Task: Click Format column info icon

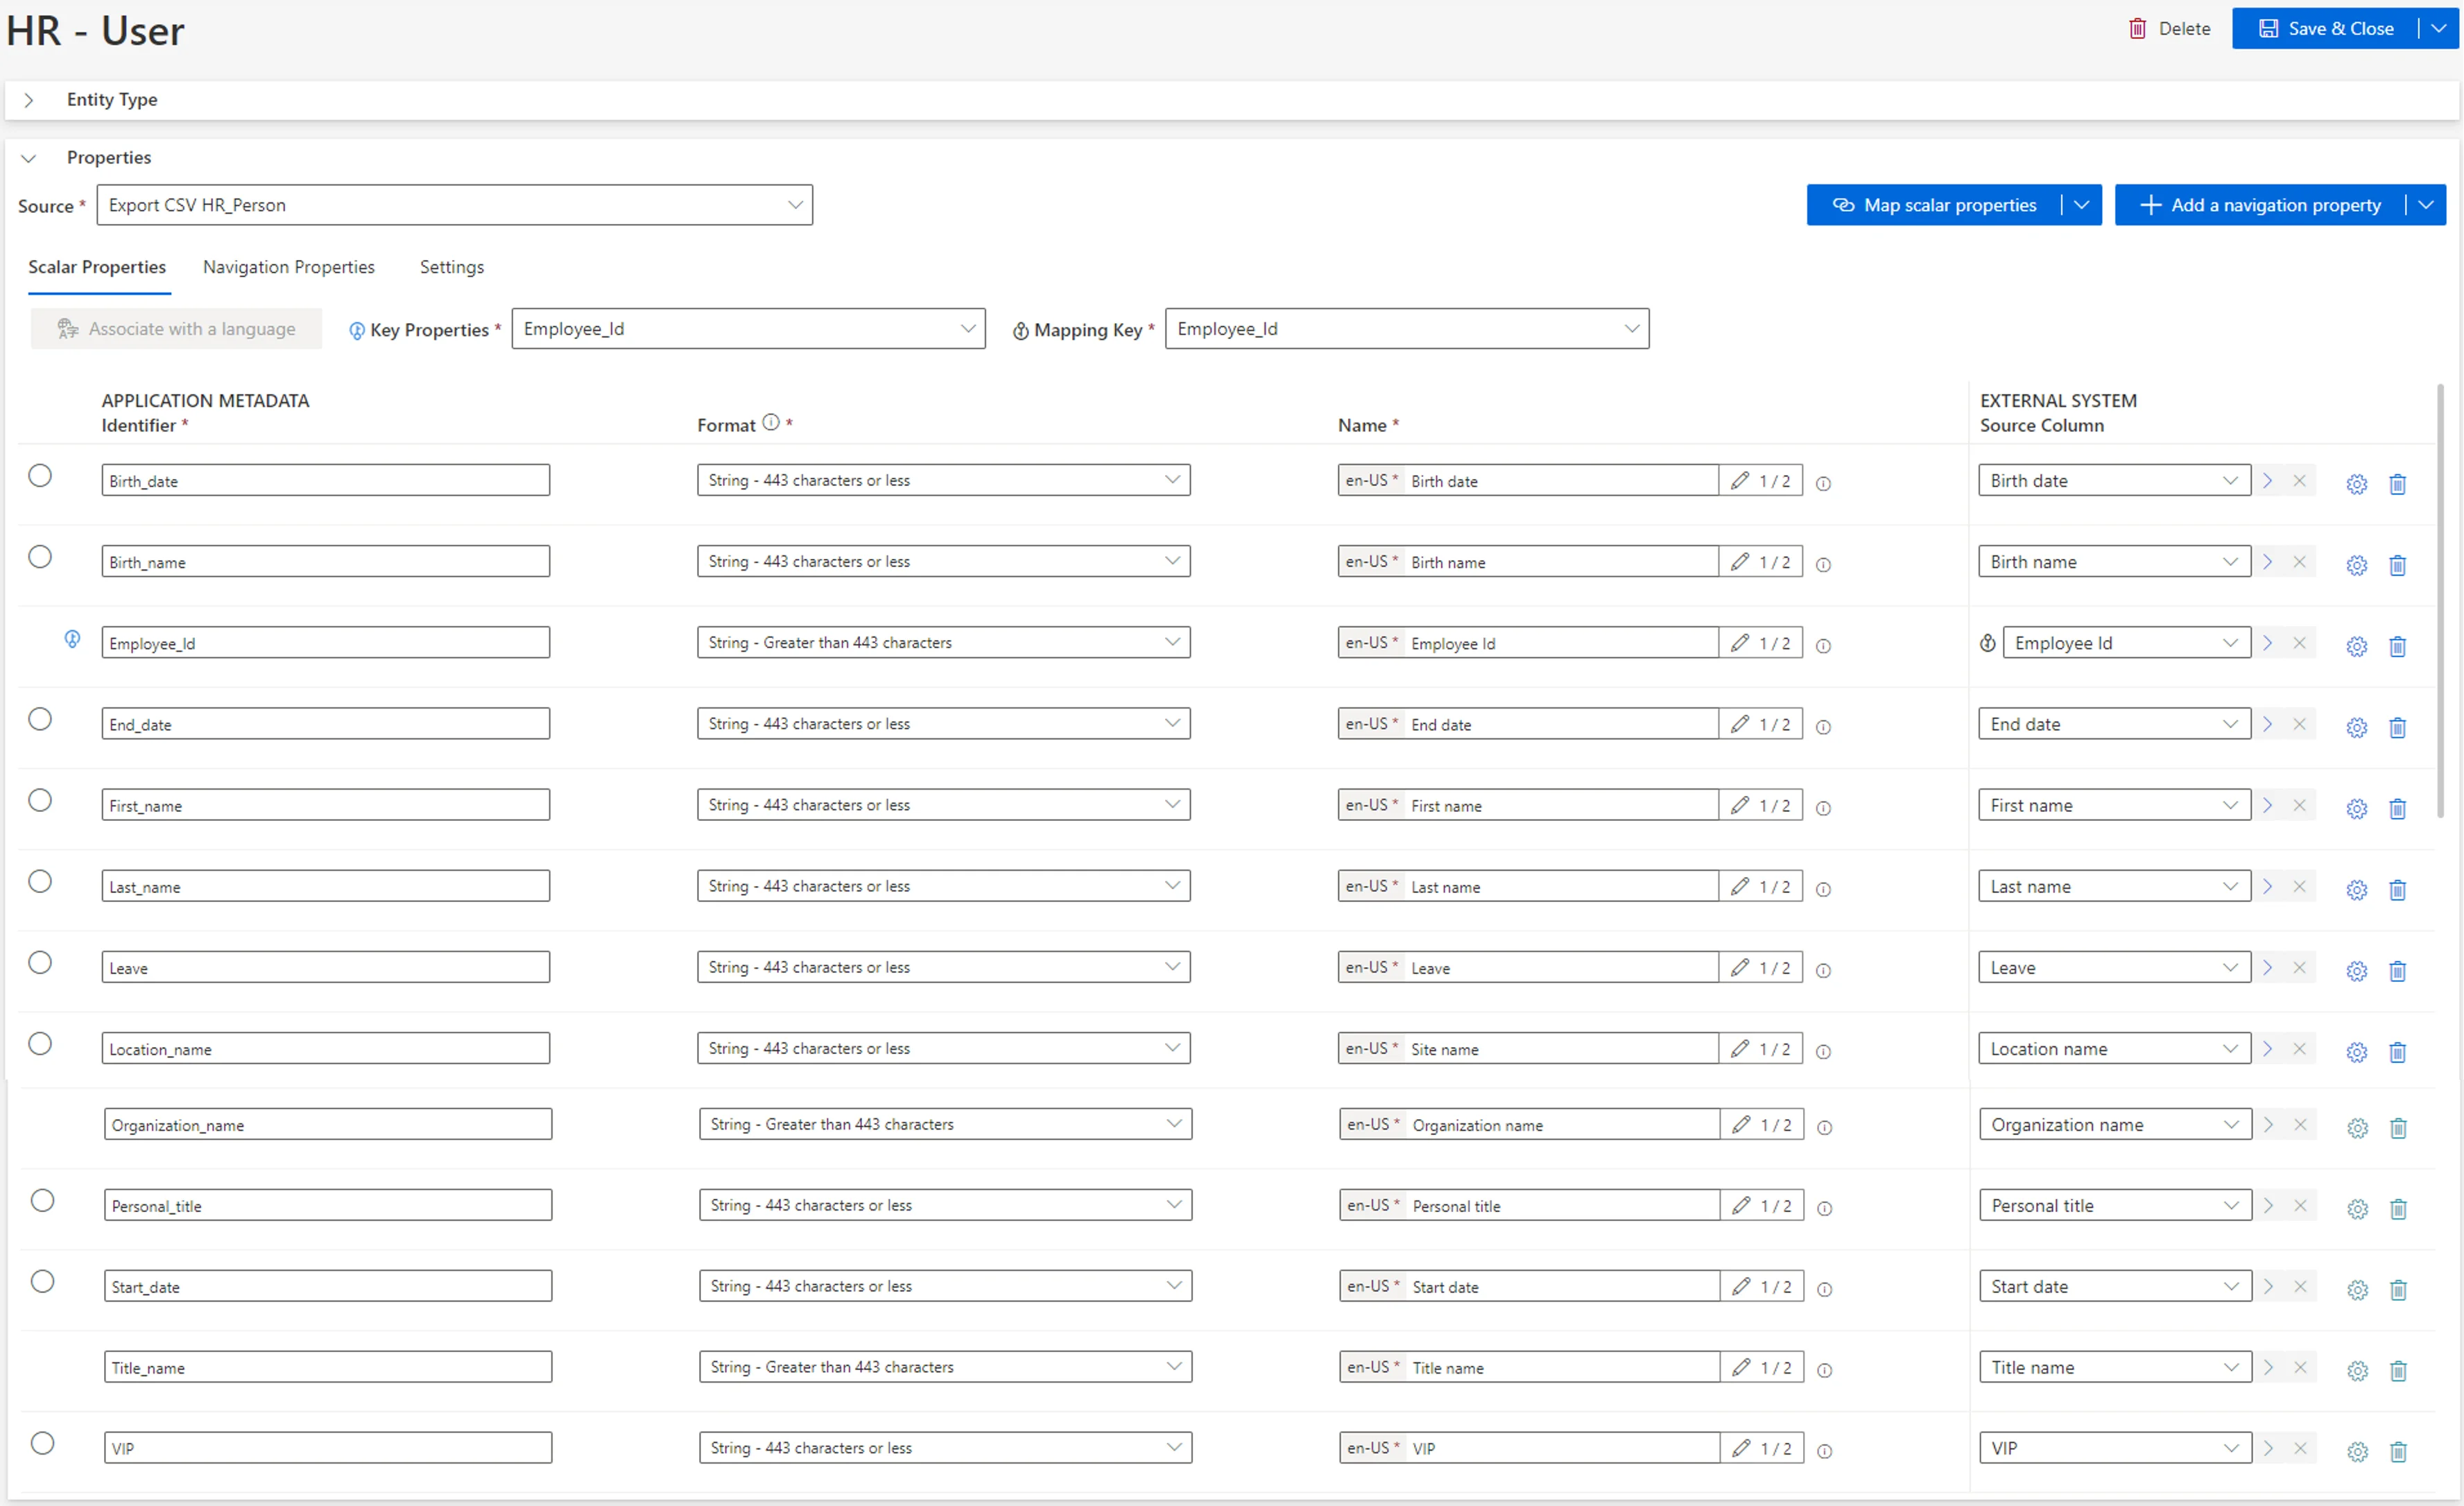Action: click(771, 422)
